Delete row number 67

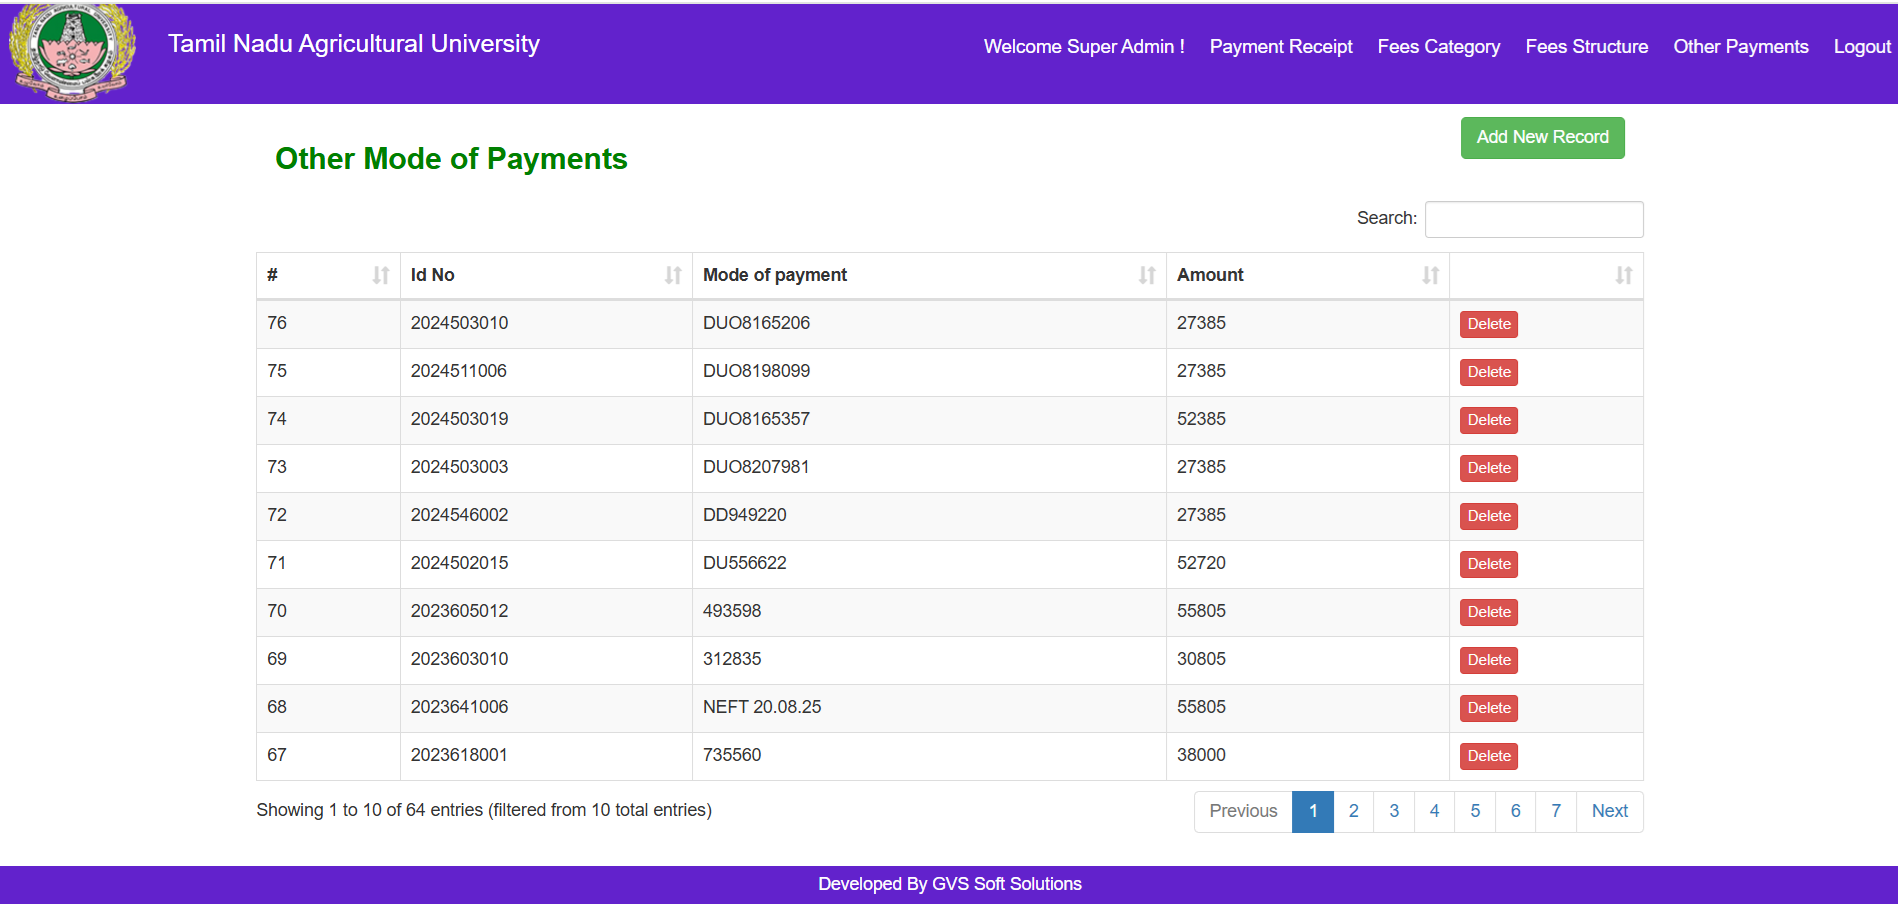[1488, 756]
